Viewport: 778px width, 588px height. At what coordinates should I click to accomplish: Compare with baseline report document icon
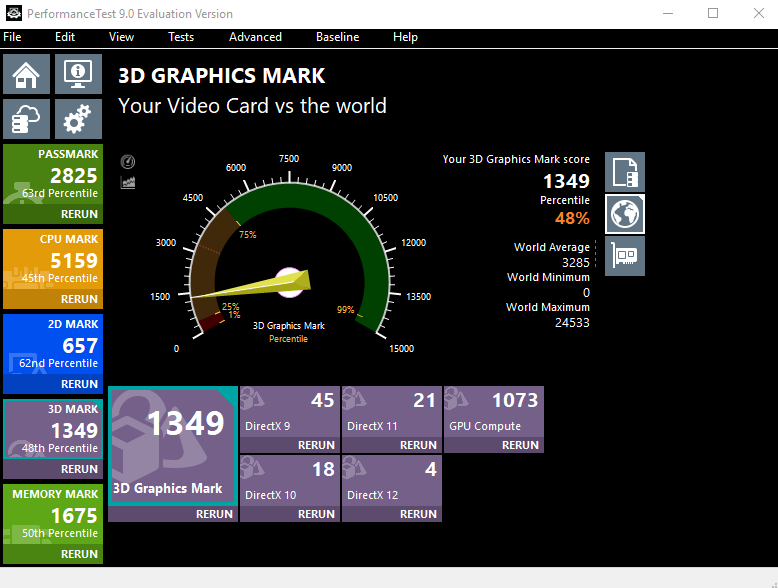pyautogui.click(x=625, y=172)
